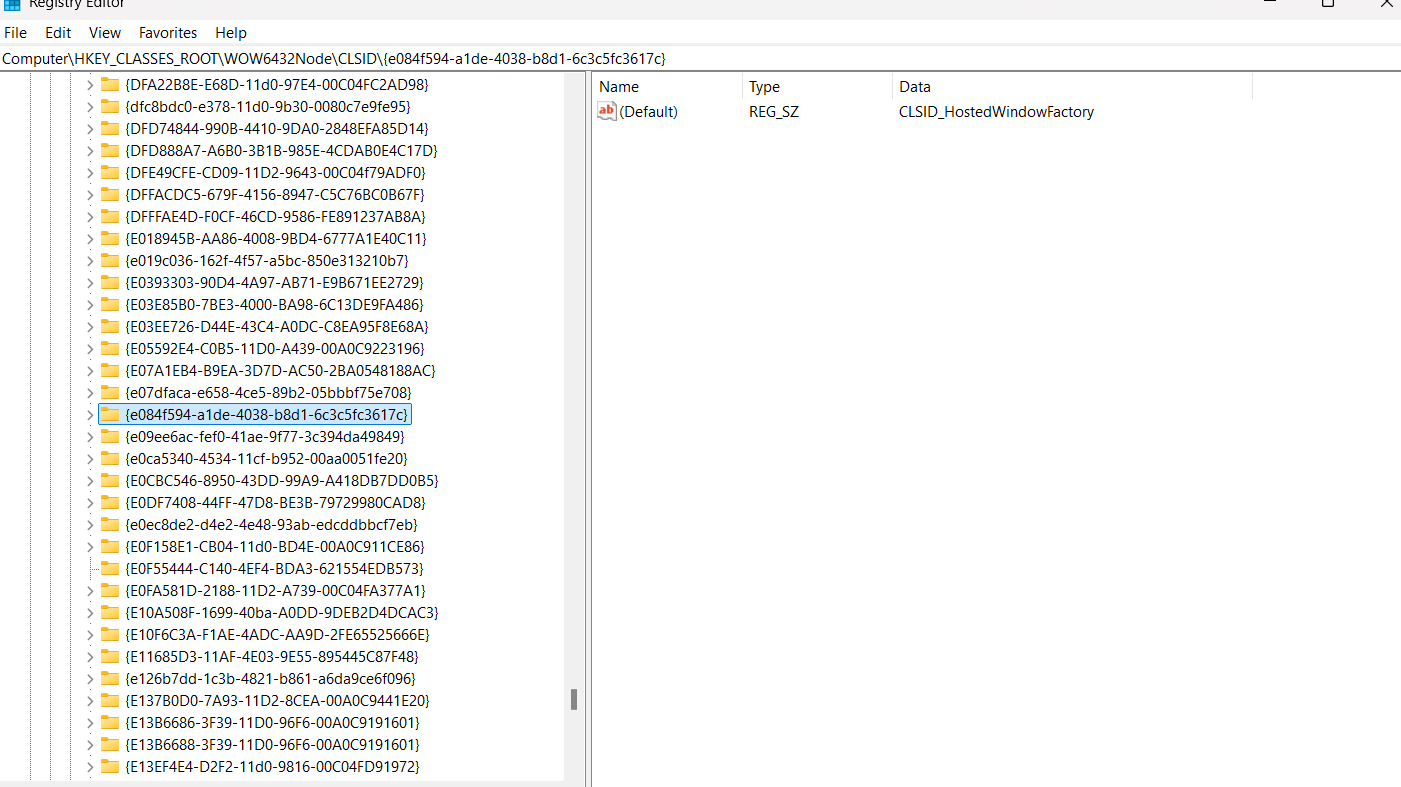Image resolution: width=1401 pixels, height=787 pixels.
Task: Click the folder icon for {E0F55444-C140-4EF4-BDA3-621554EDB573}
Action: coord(110,568)
